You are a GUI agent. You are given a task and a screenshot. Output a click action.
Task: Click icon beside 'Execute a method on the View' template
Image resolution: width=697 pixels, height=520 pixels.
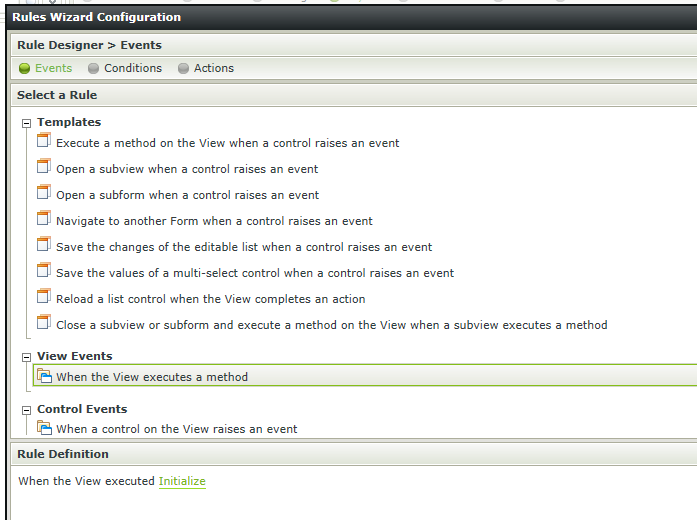[x=43, y=141]
